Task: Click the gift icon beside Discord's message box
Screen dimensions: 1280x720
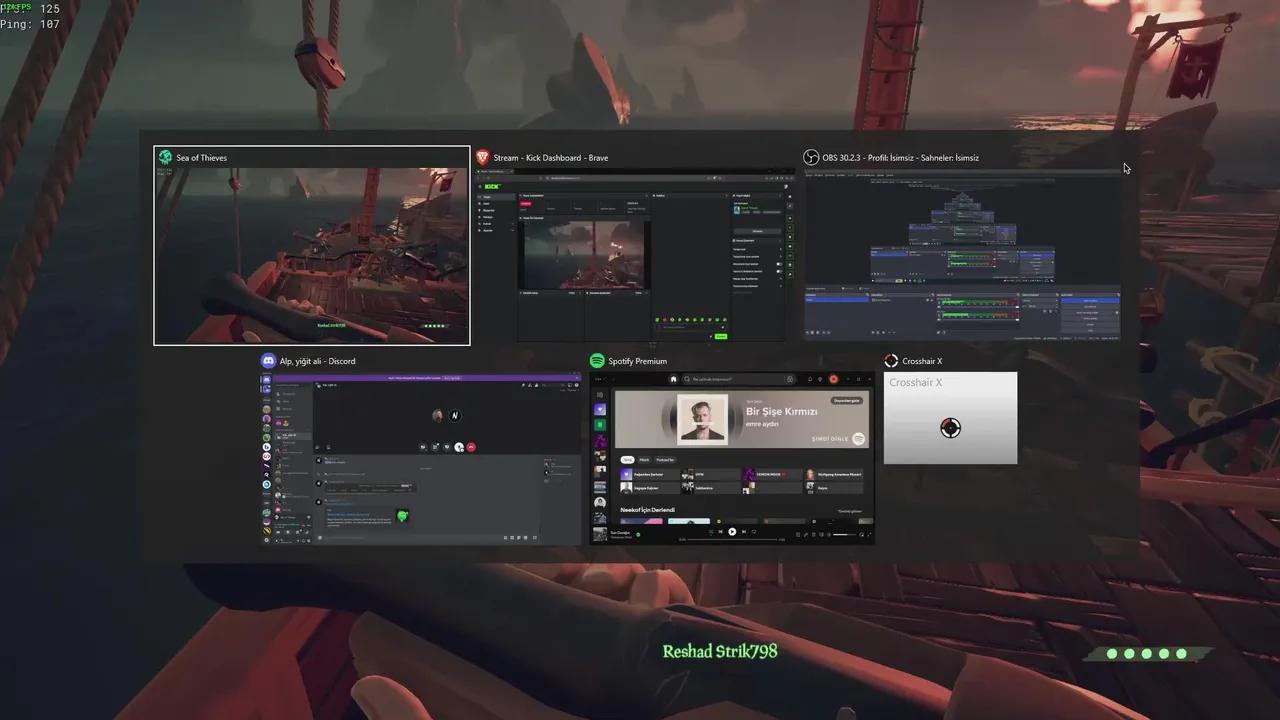Action: [x=504, y=537]
